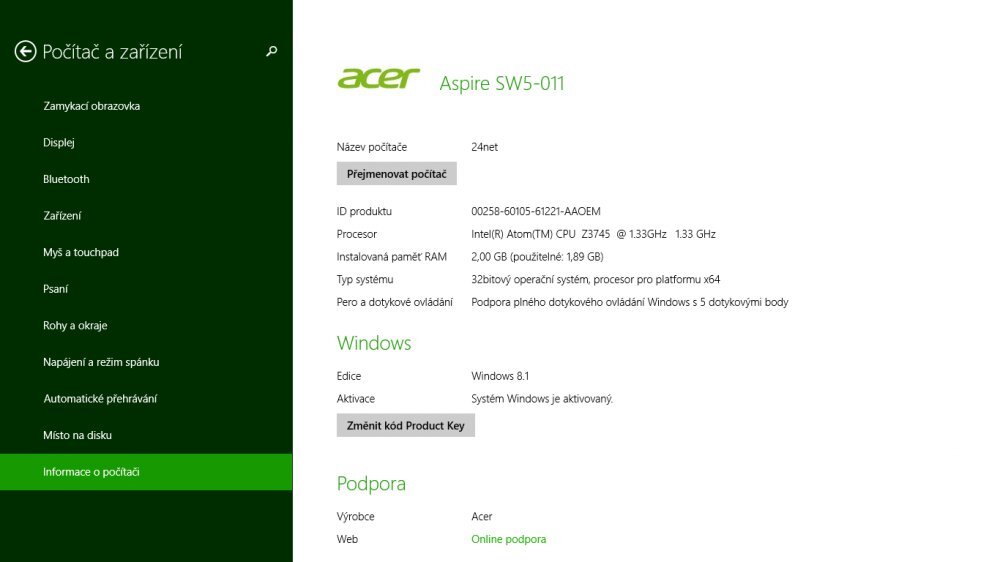Click the dotykového ovládání support text
1000x562 pixels.
tap(629, 302)
